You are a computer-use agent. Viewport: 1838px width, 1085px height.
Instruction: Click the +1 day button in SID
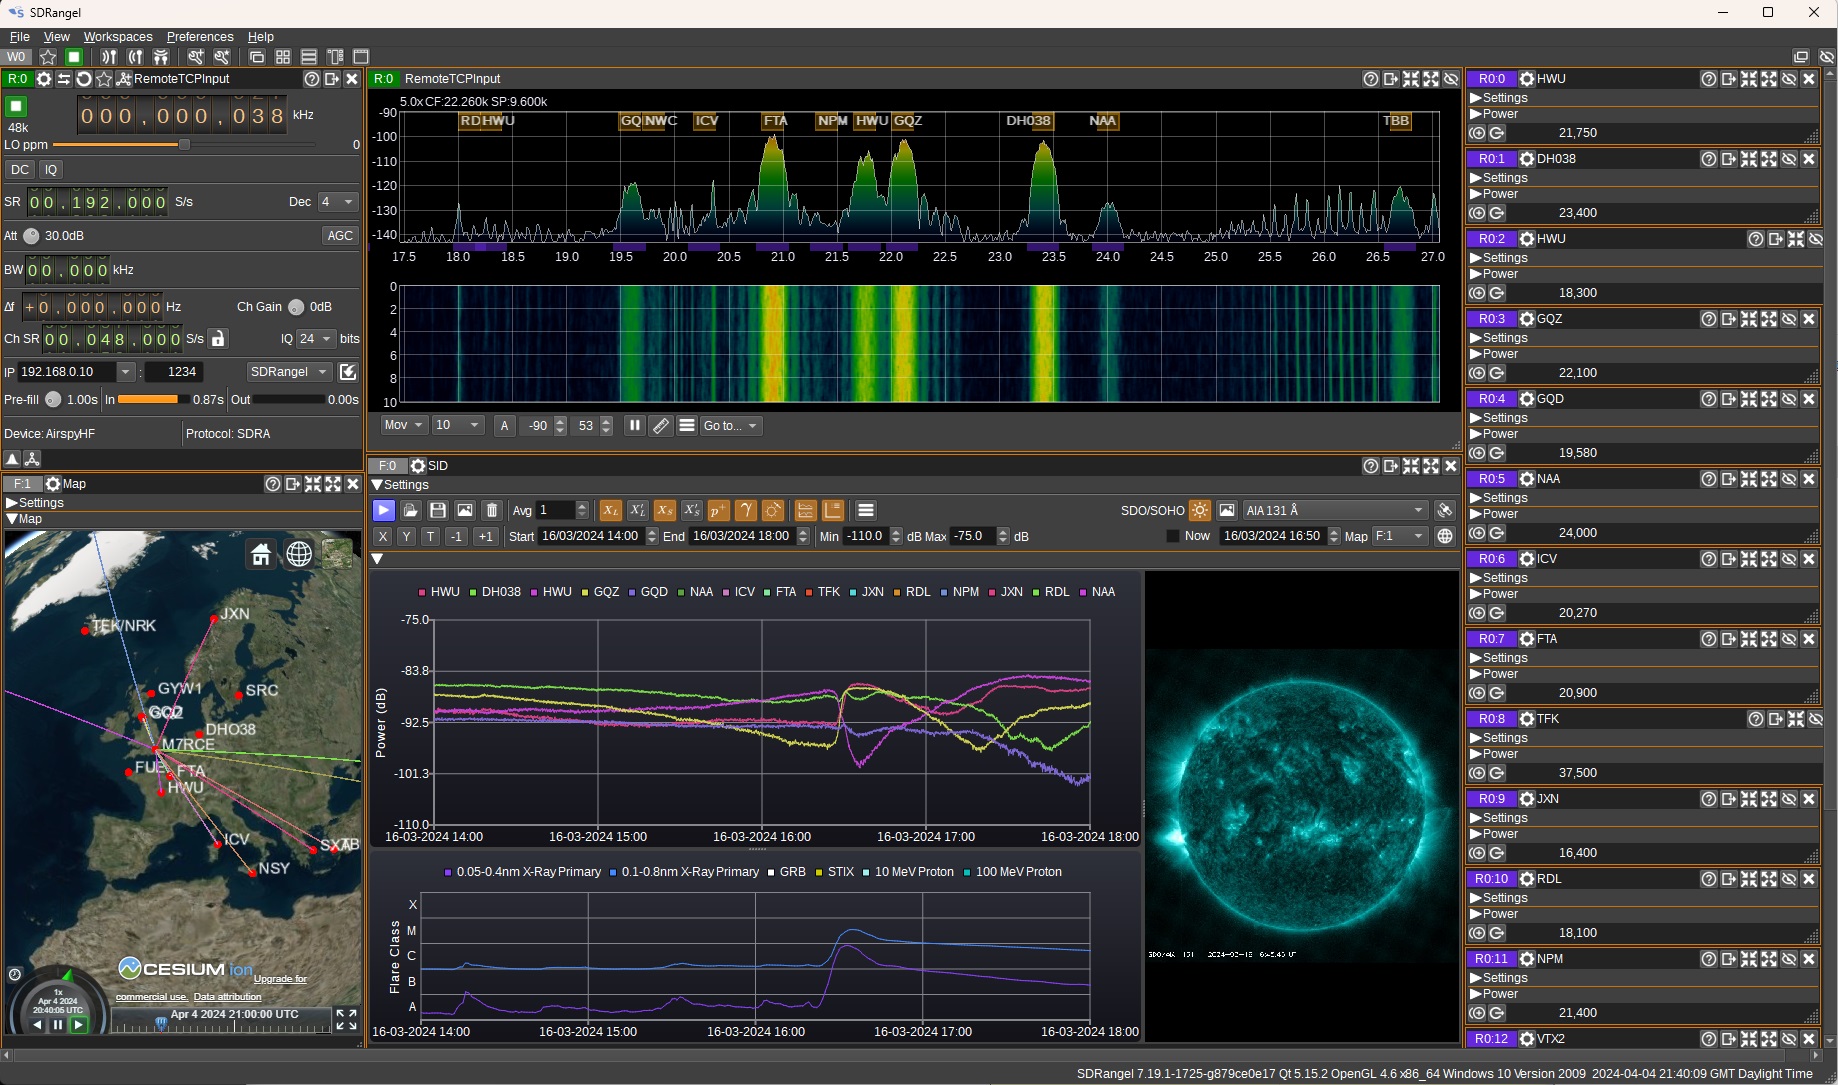[x=485, y=537]
